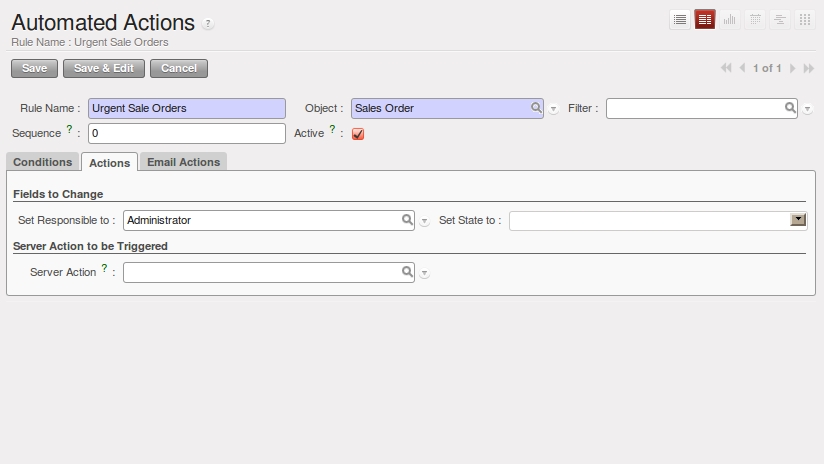Open the graph view

click(x=730, y=19)
